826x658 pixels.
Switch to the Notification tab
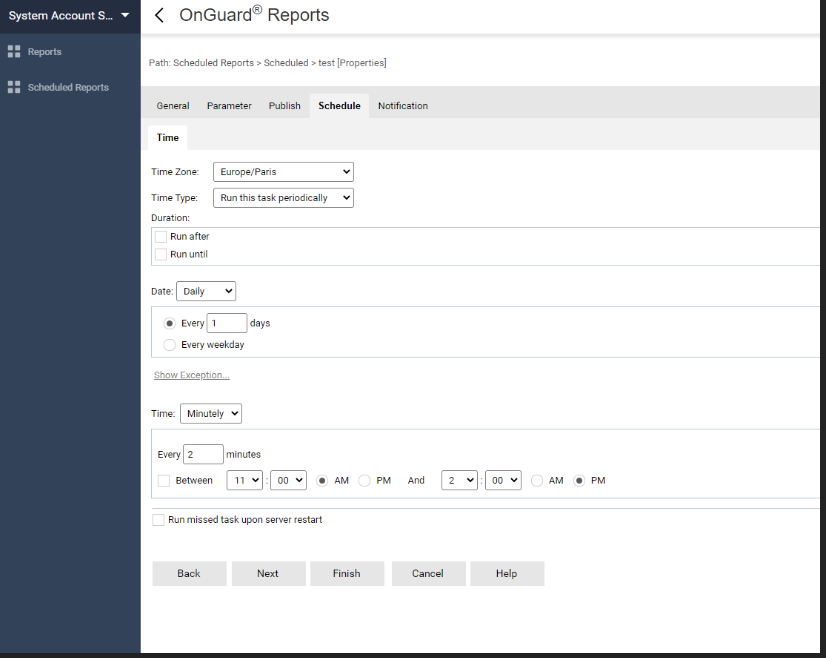(x=402, y=106)
